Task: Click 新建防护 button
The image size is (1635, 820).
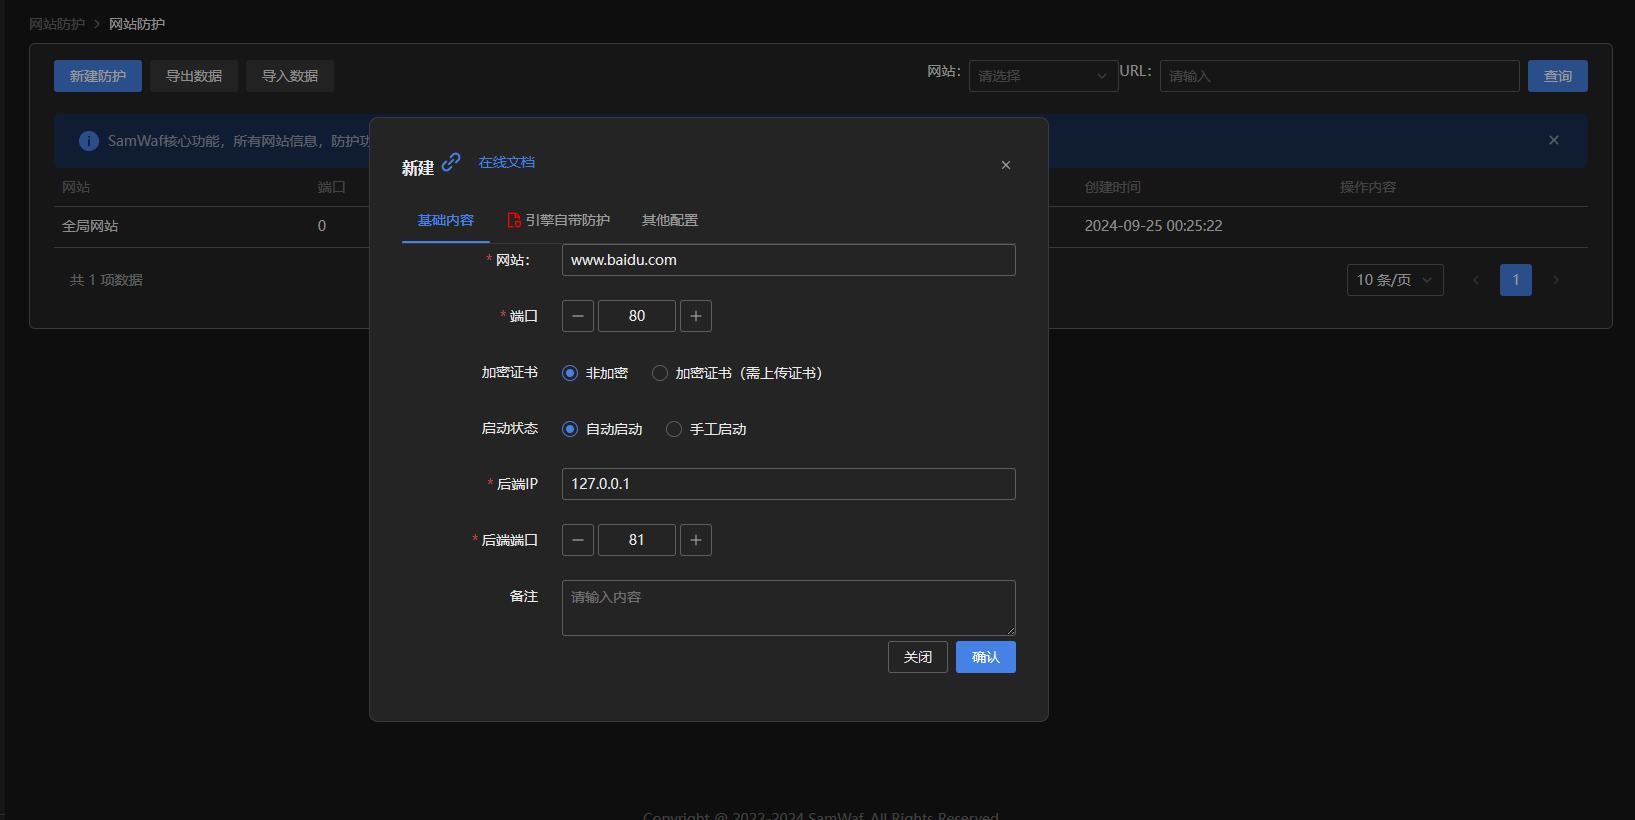Action: [x=98, y=76]
